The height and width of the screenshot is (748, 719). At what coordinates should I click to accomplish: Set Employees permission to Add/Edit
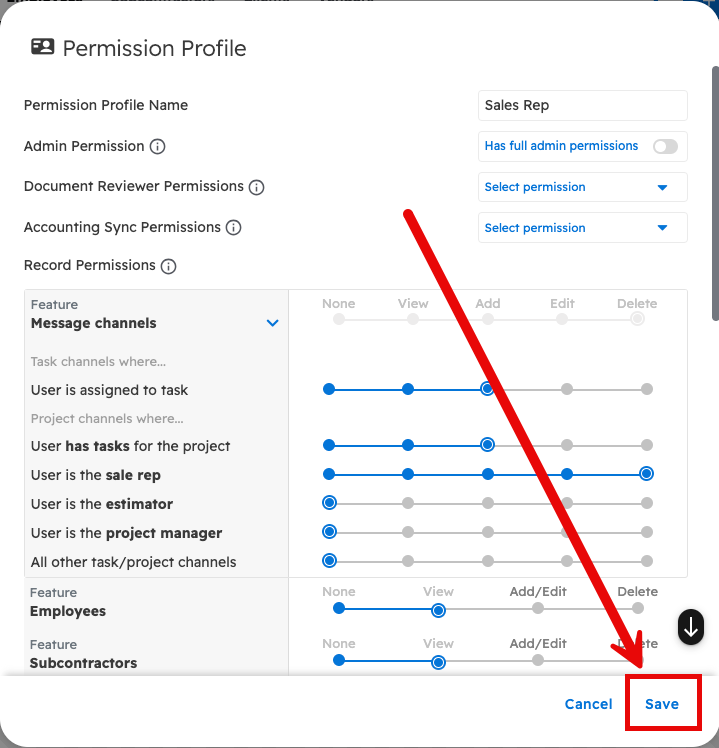point(538,608)
